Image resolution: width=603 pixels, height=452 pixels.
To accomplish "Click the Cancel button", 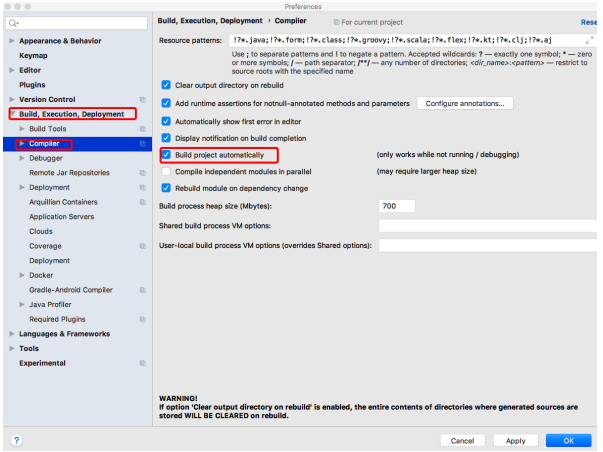I will pyautogui.click(x=462, y=440).
